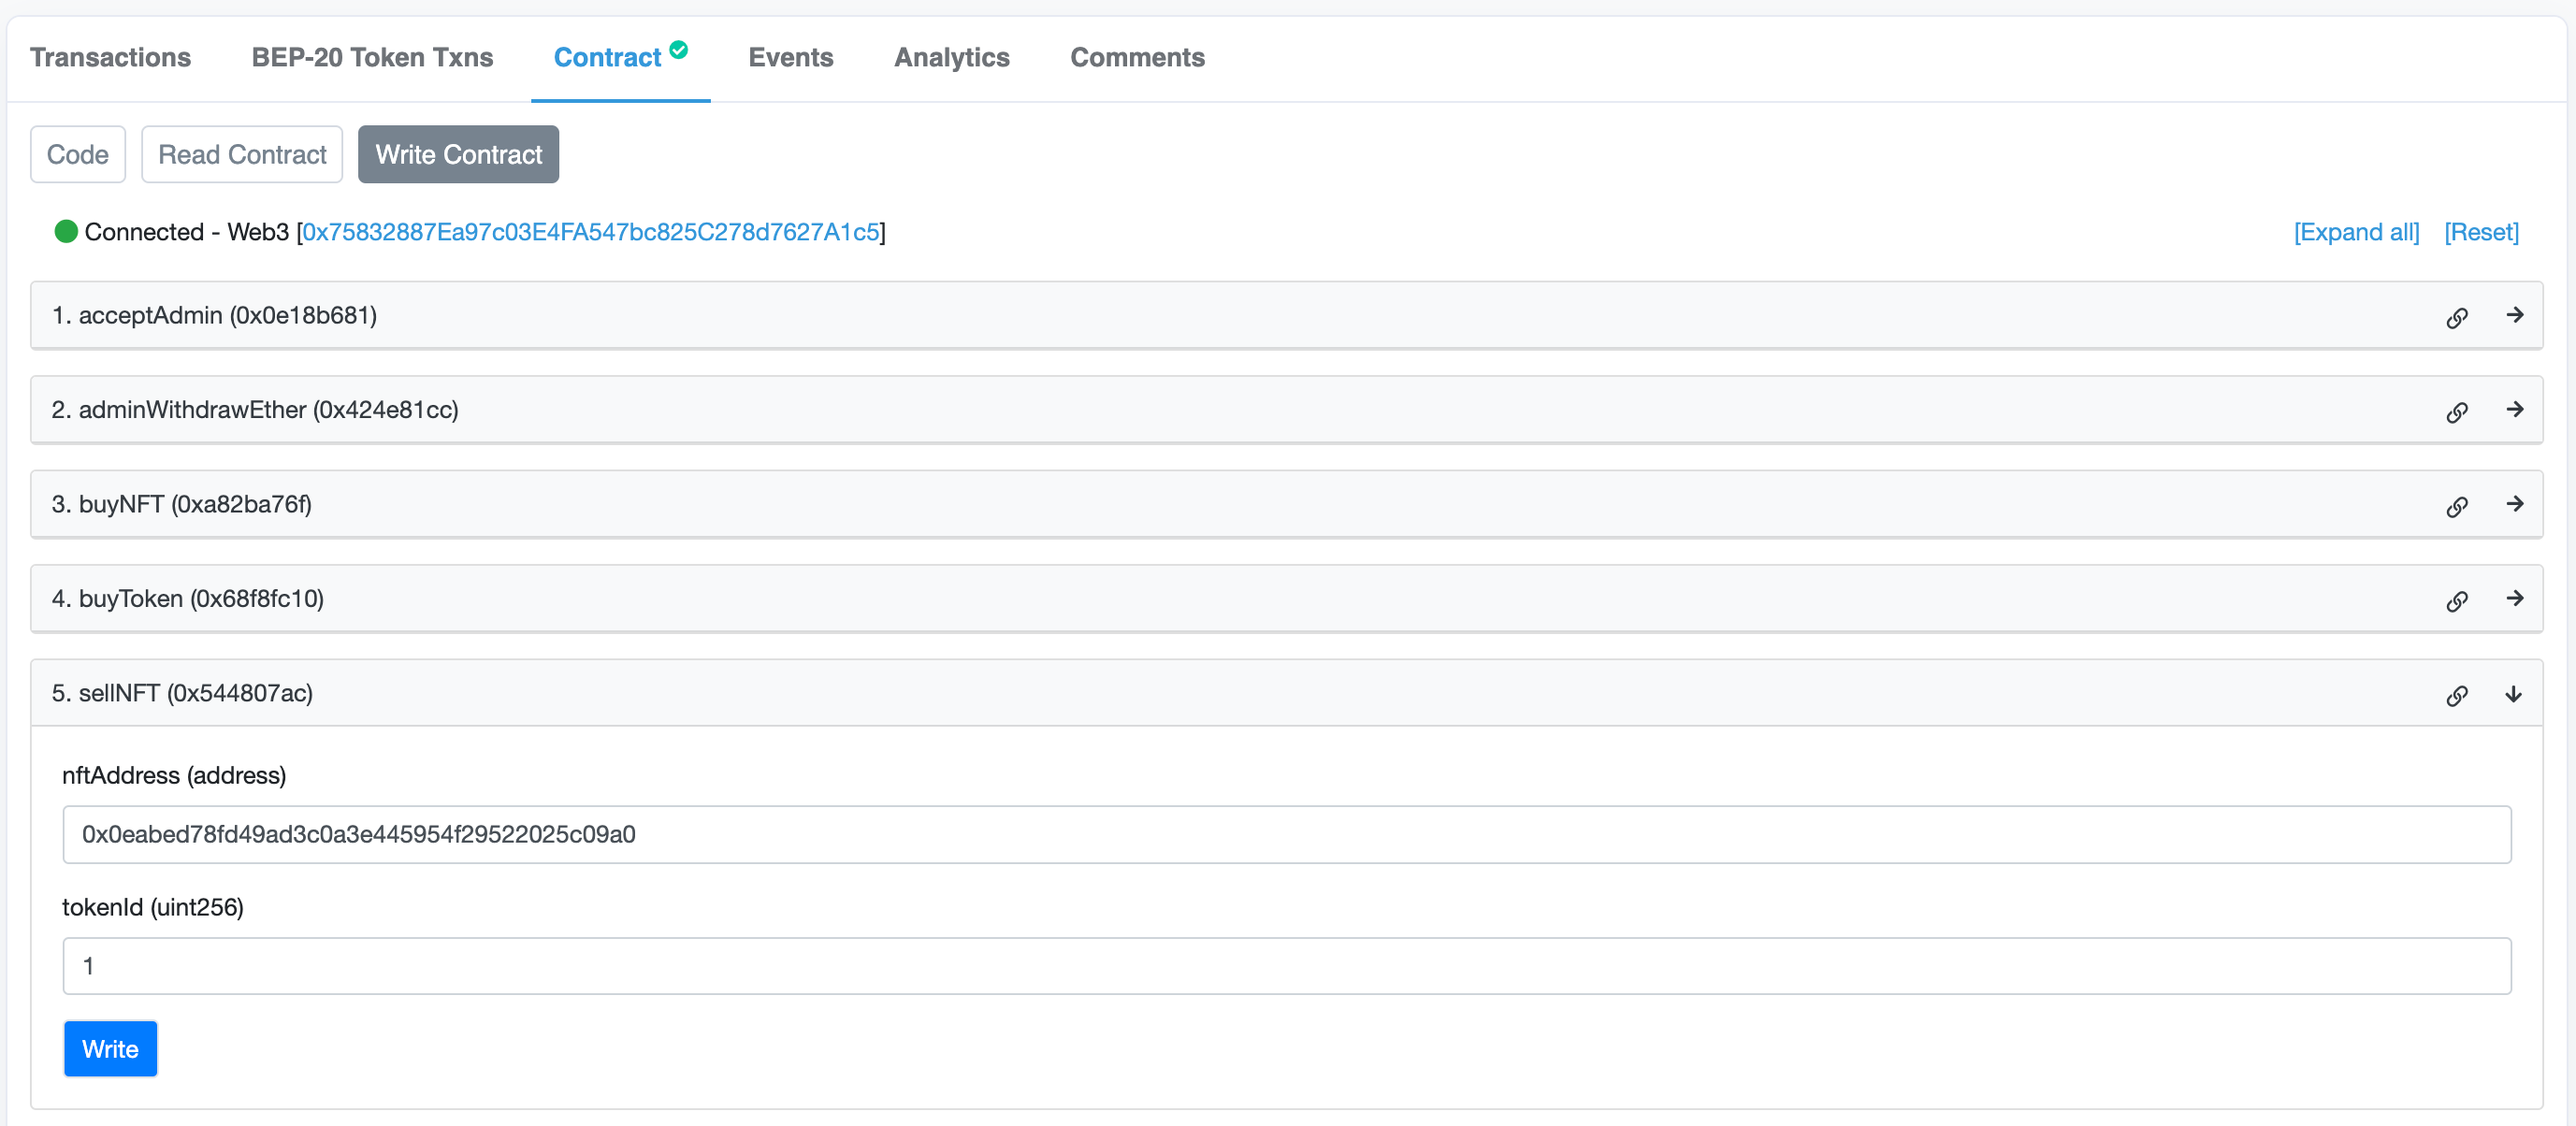
Task: Collapse sellNFT with its down arrow
Action: point(2513,694)
